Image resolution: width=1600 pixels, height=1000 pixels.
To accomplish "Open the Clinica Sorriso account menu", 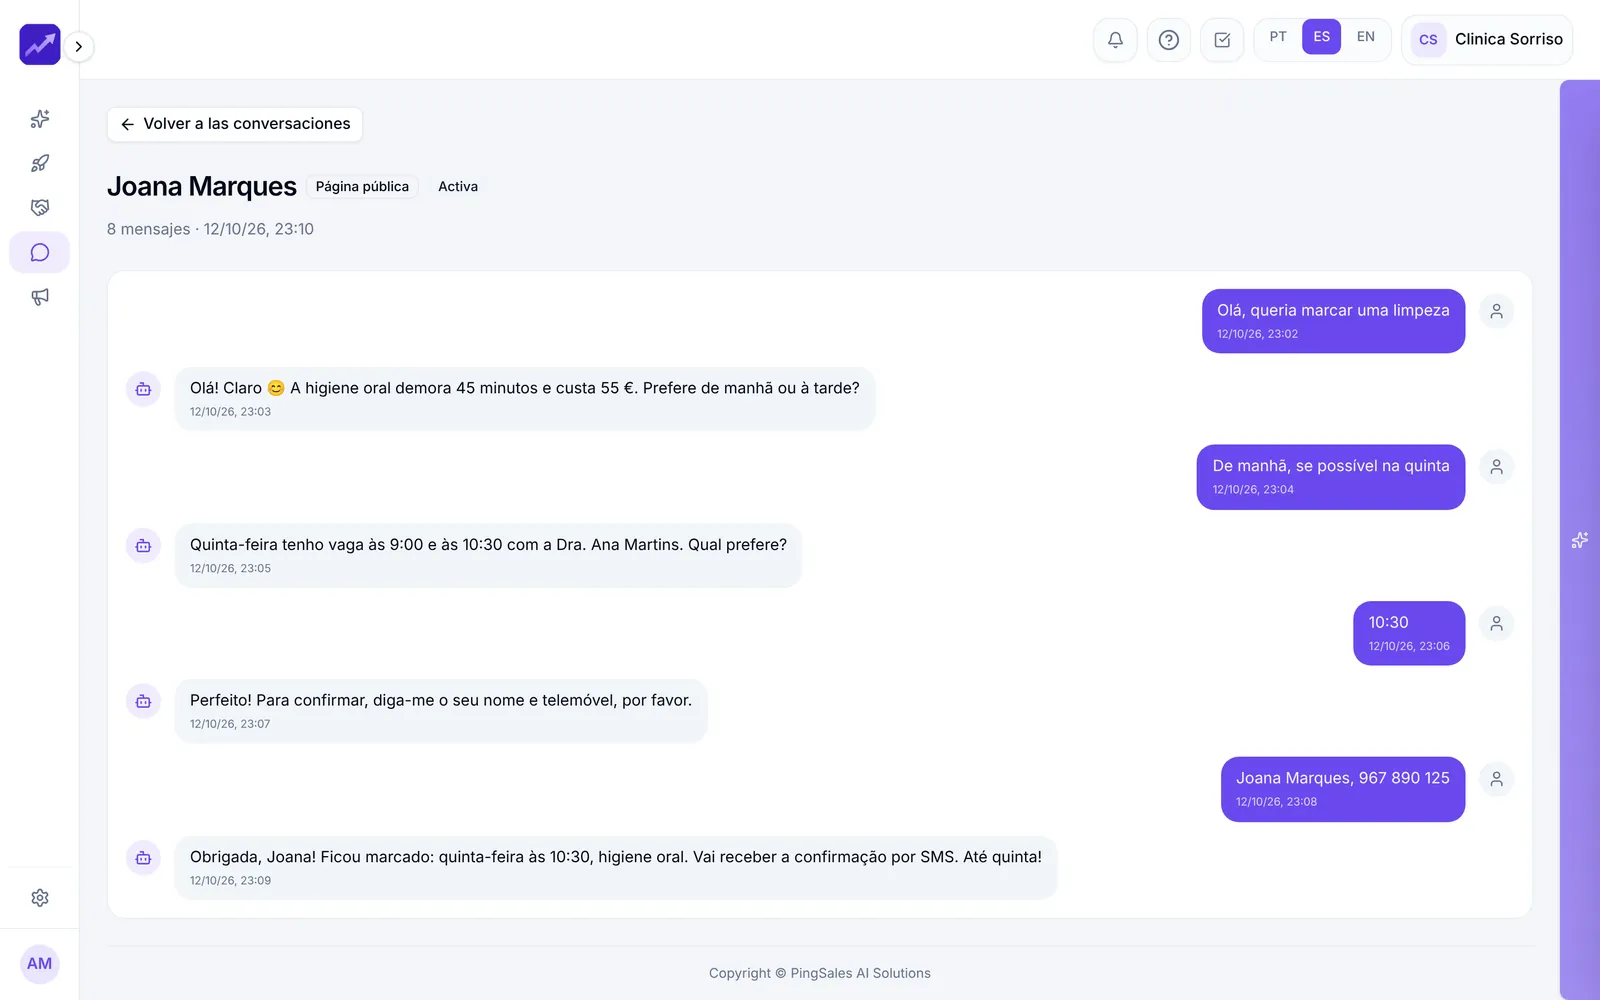I will click(x=1487, y=40).
